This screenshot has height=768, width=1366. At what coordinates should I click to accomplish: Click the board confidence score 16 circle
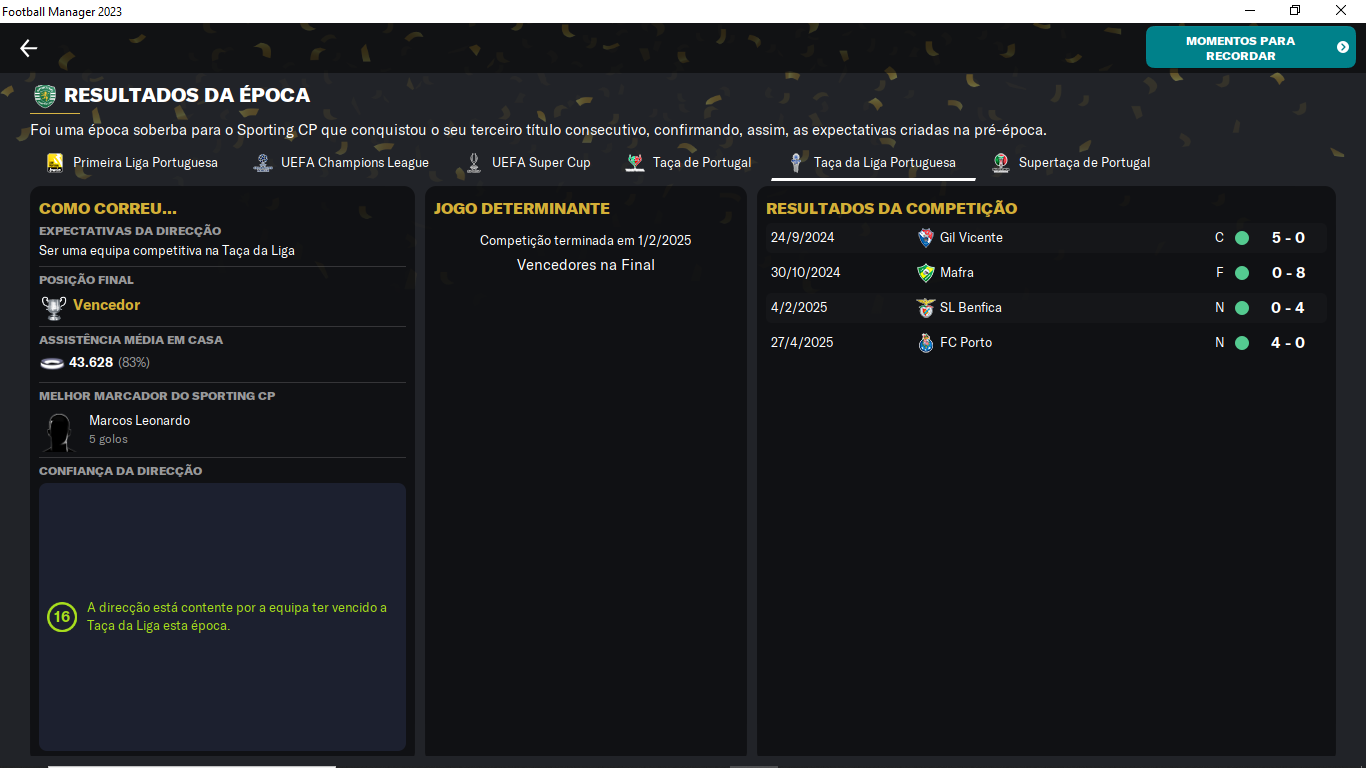tap(61, 617)
